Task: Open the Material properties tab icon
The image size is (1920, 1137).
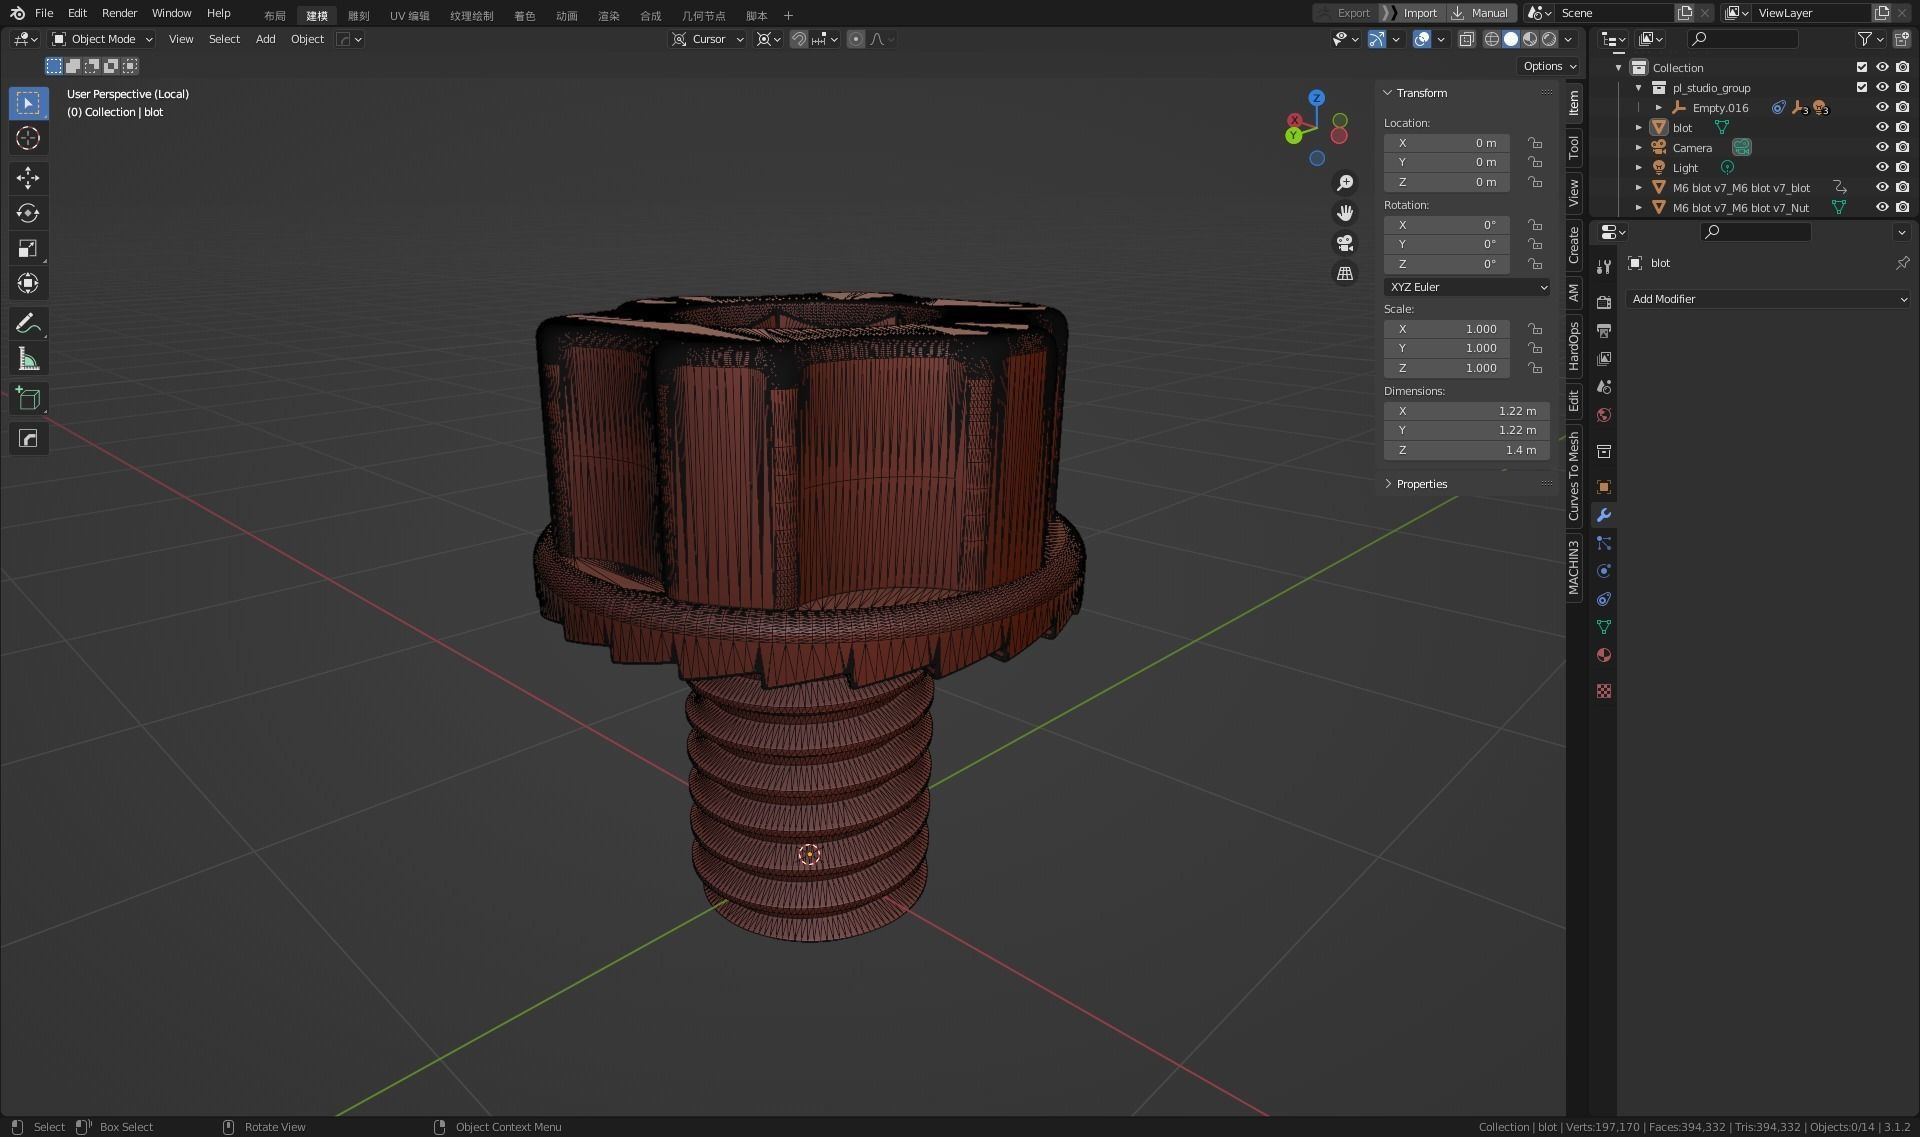Action: pyautogui.click(x=1604, y=655)
